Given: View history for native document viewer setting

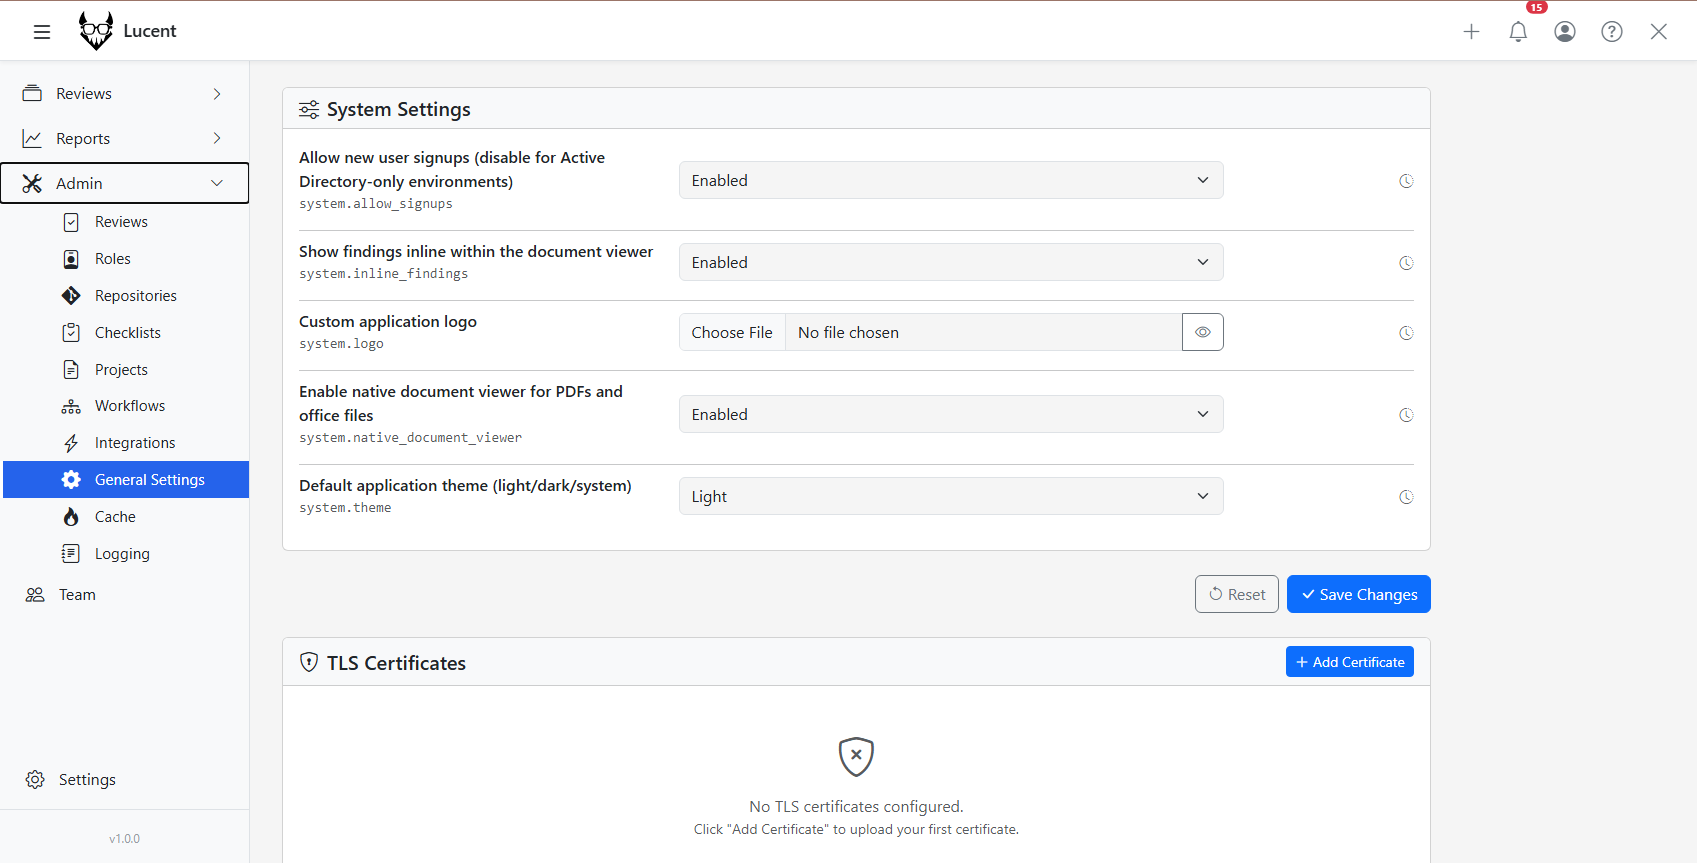Looking at the screenshot, I should (x=1406, y=415).
